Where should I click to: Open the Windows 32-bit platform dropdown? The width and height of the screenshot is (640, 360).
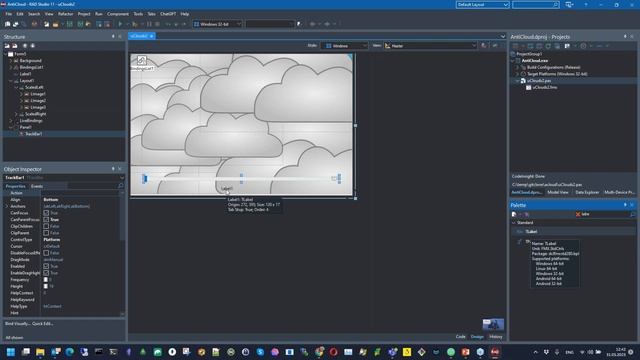(x=218, y=24)
